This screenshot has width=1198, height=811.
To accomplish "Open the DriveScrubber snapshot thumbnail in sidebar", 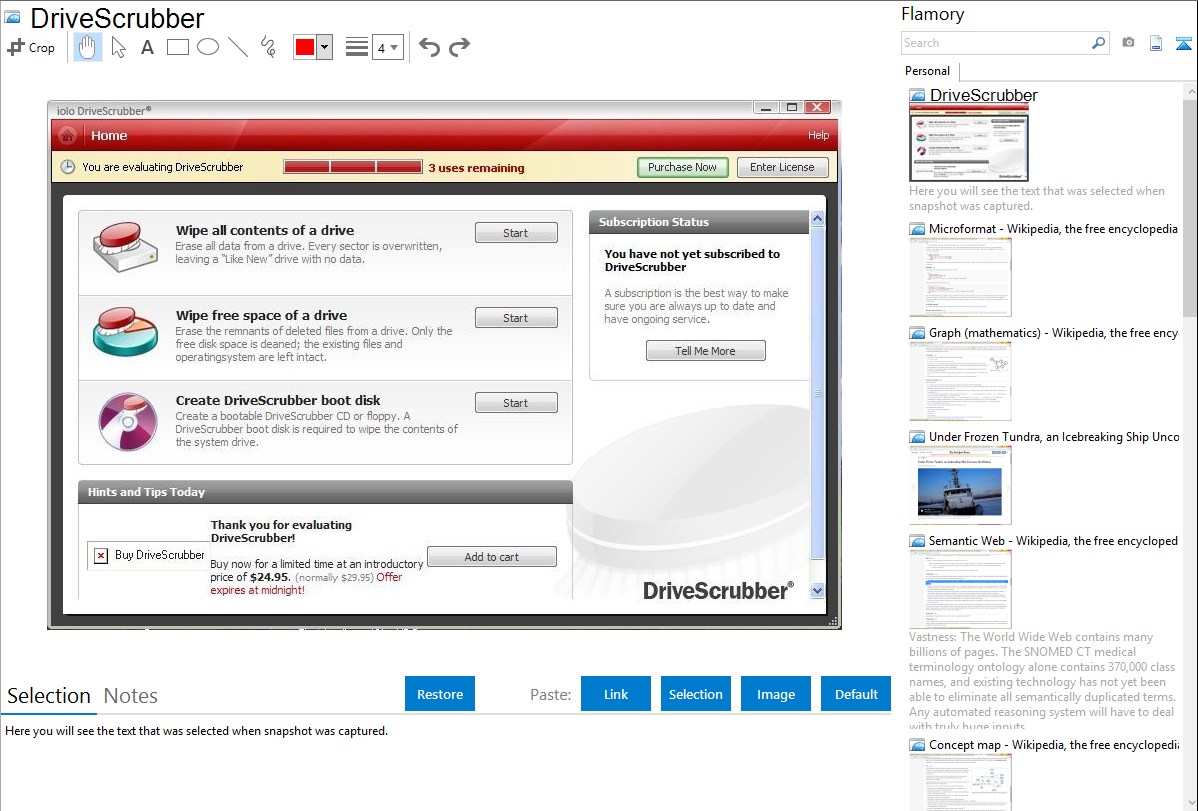I will click(969, 143).
